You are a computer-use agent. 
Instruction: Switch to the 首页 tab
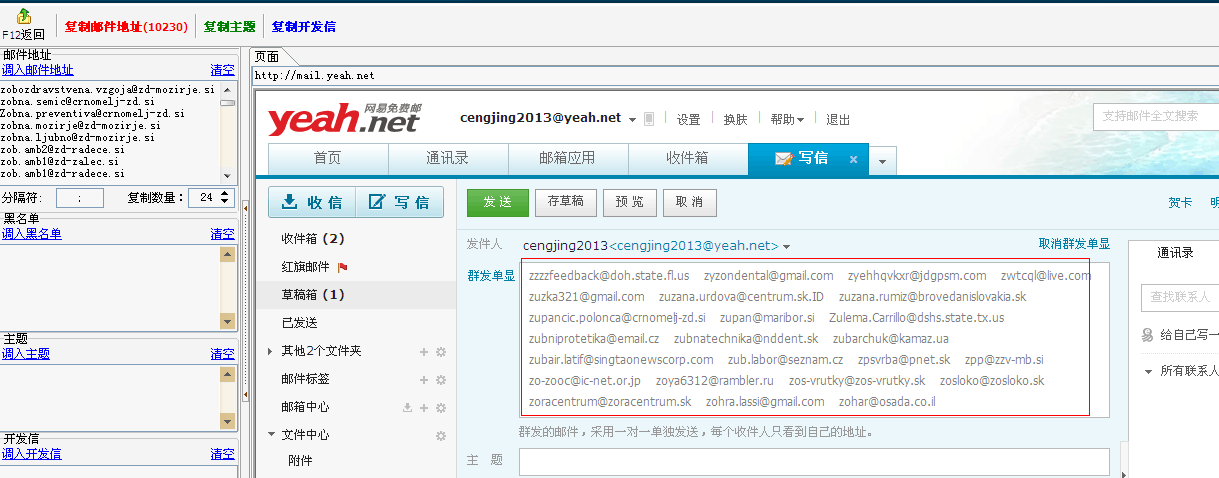(x=327, y=158)
